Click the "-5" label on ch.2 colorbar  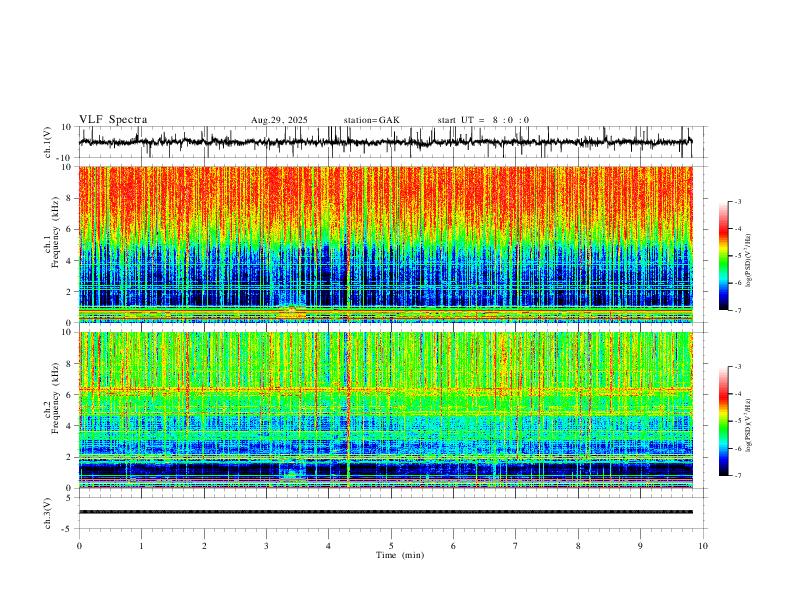coord(737,421)
